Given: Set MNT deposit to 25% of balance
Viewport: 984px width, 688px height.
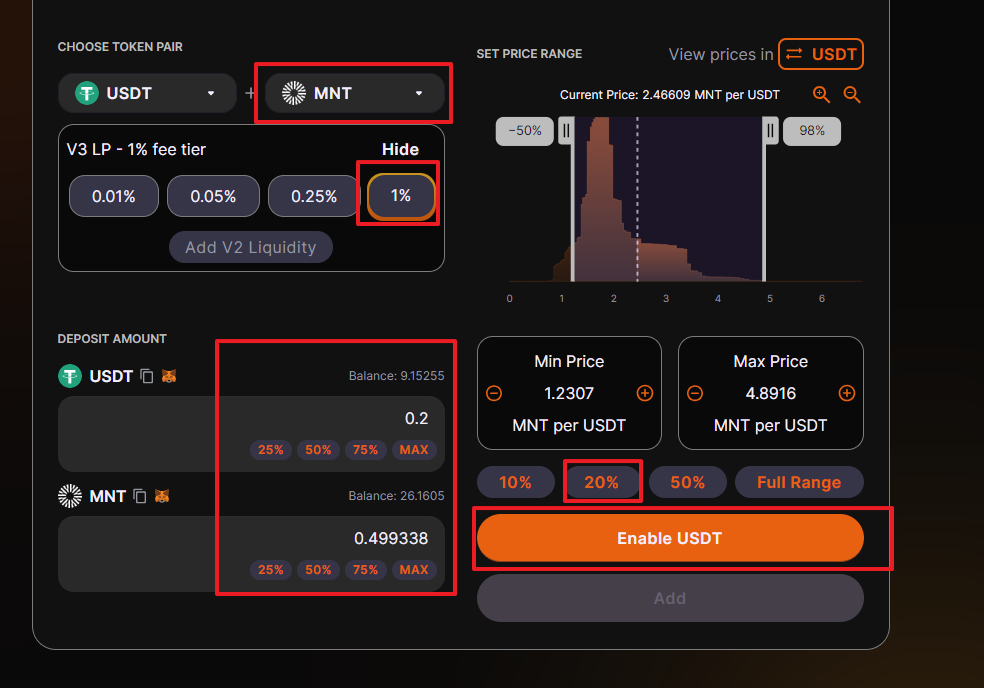Looking at the screenshot, I should [270, 569].
